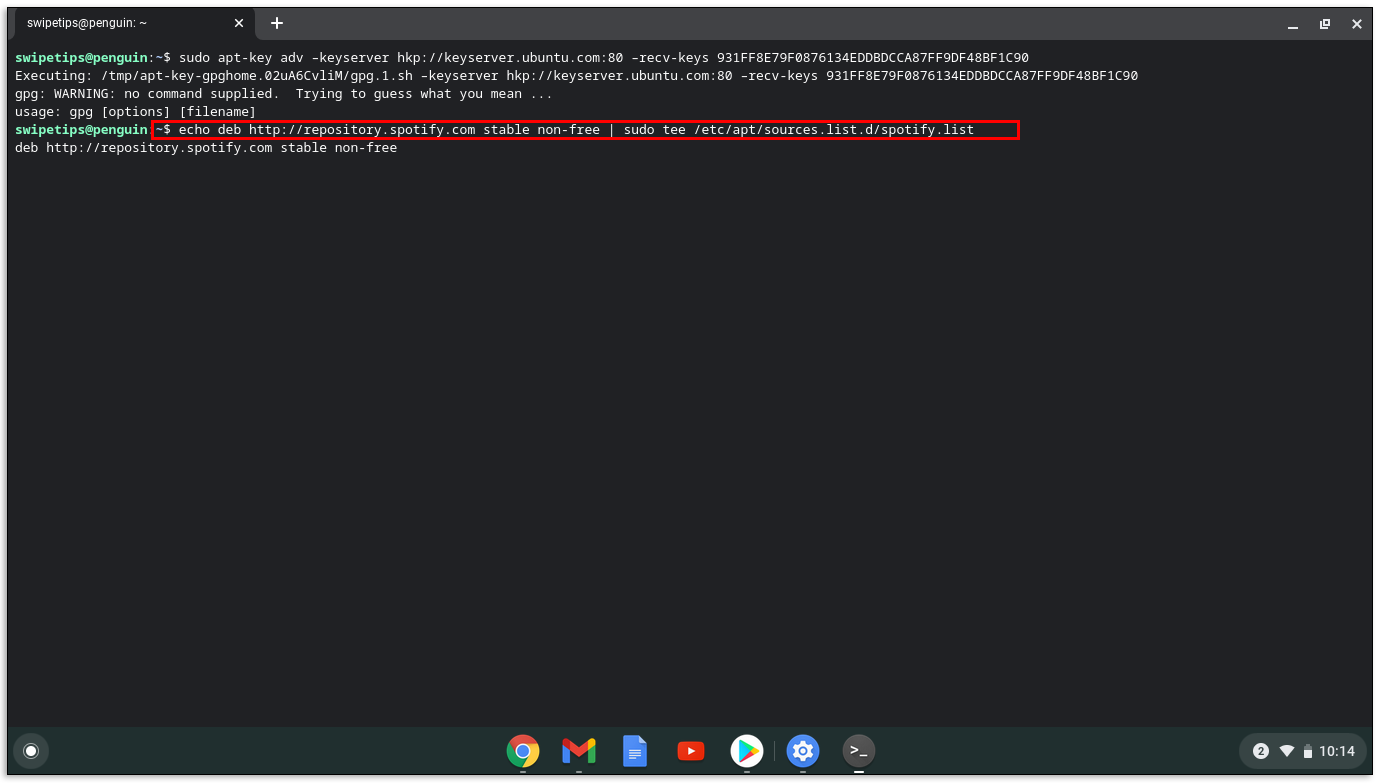Click the 'usage: gpg [options] [filename]' line
This screenshot has width=1381, height=783.
[x=136, y=112]
